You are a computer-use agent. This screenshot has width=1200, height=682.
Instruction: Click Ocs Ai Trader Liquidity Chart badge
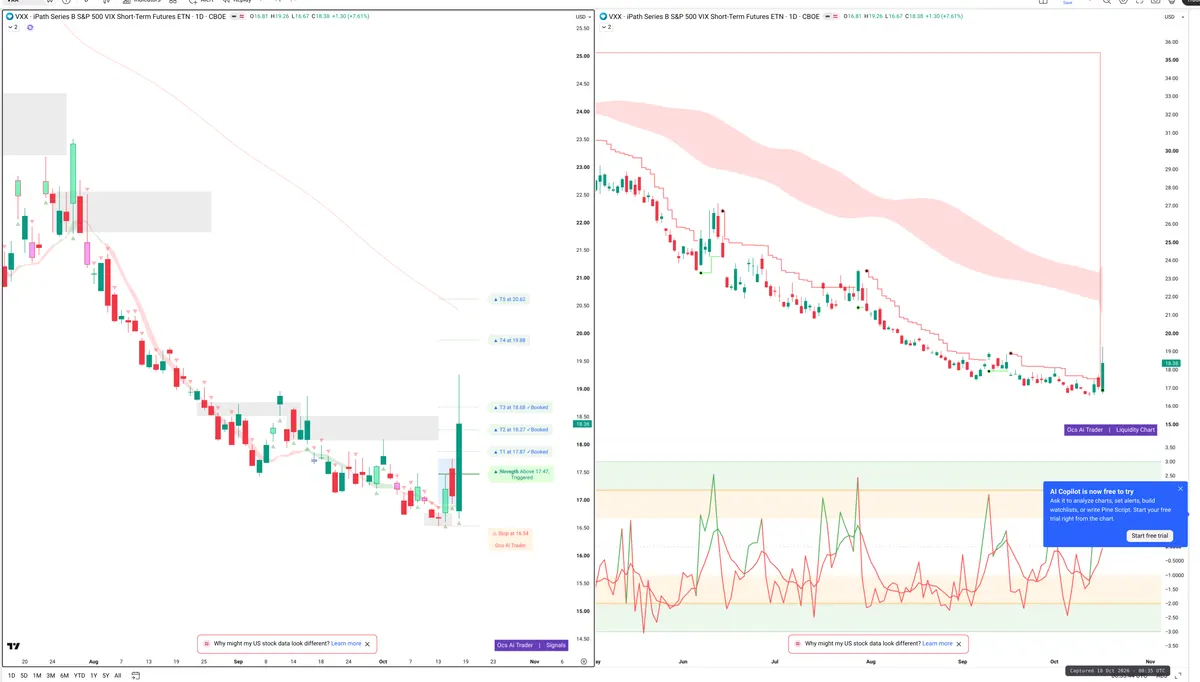(x=1111, y=430)
